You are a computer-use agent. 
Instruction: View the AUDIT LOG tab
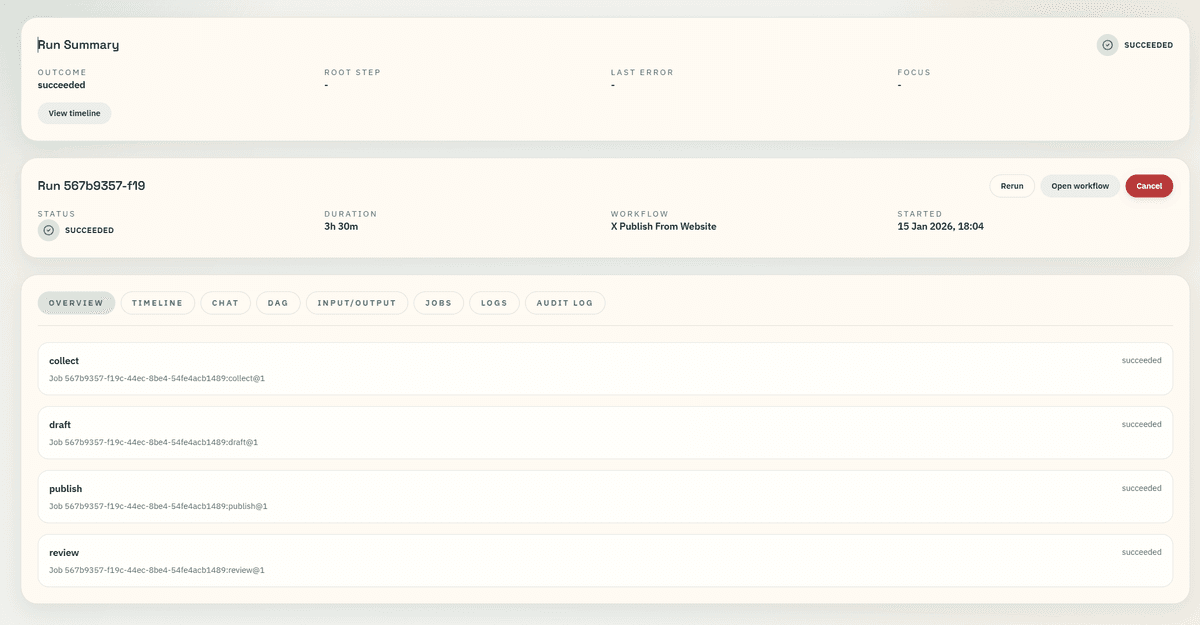(x=564, y=302)
